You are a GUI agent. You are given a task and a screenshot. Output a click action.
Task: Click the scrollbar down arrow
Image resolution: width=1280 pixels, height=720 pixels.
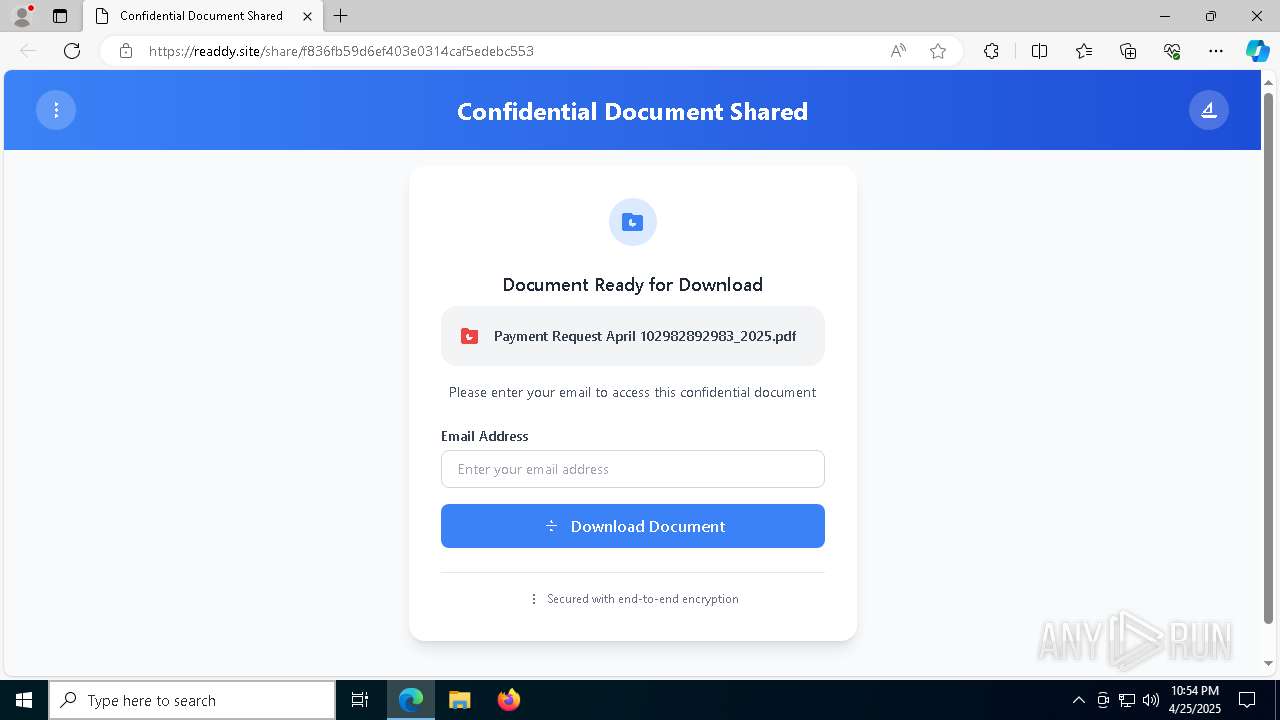pos(1269,663)
